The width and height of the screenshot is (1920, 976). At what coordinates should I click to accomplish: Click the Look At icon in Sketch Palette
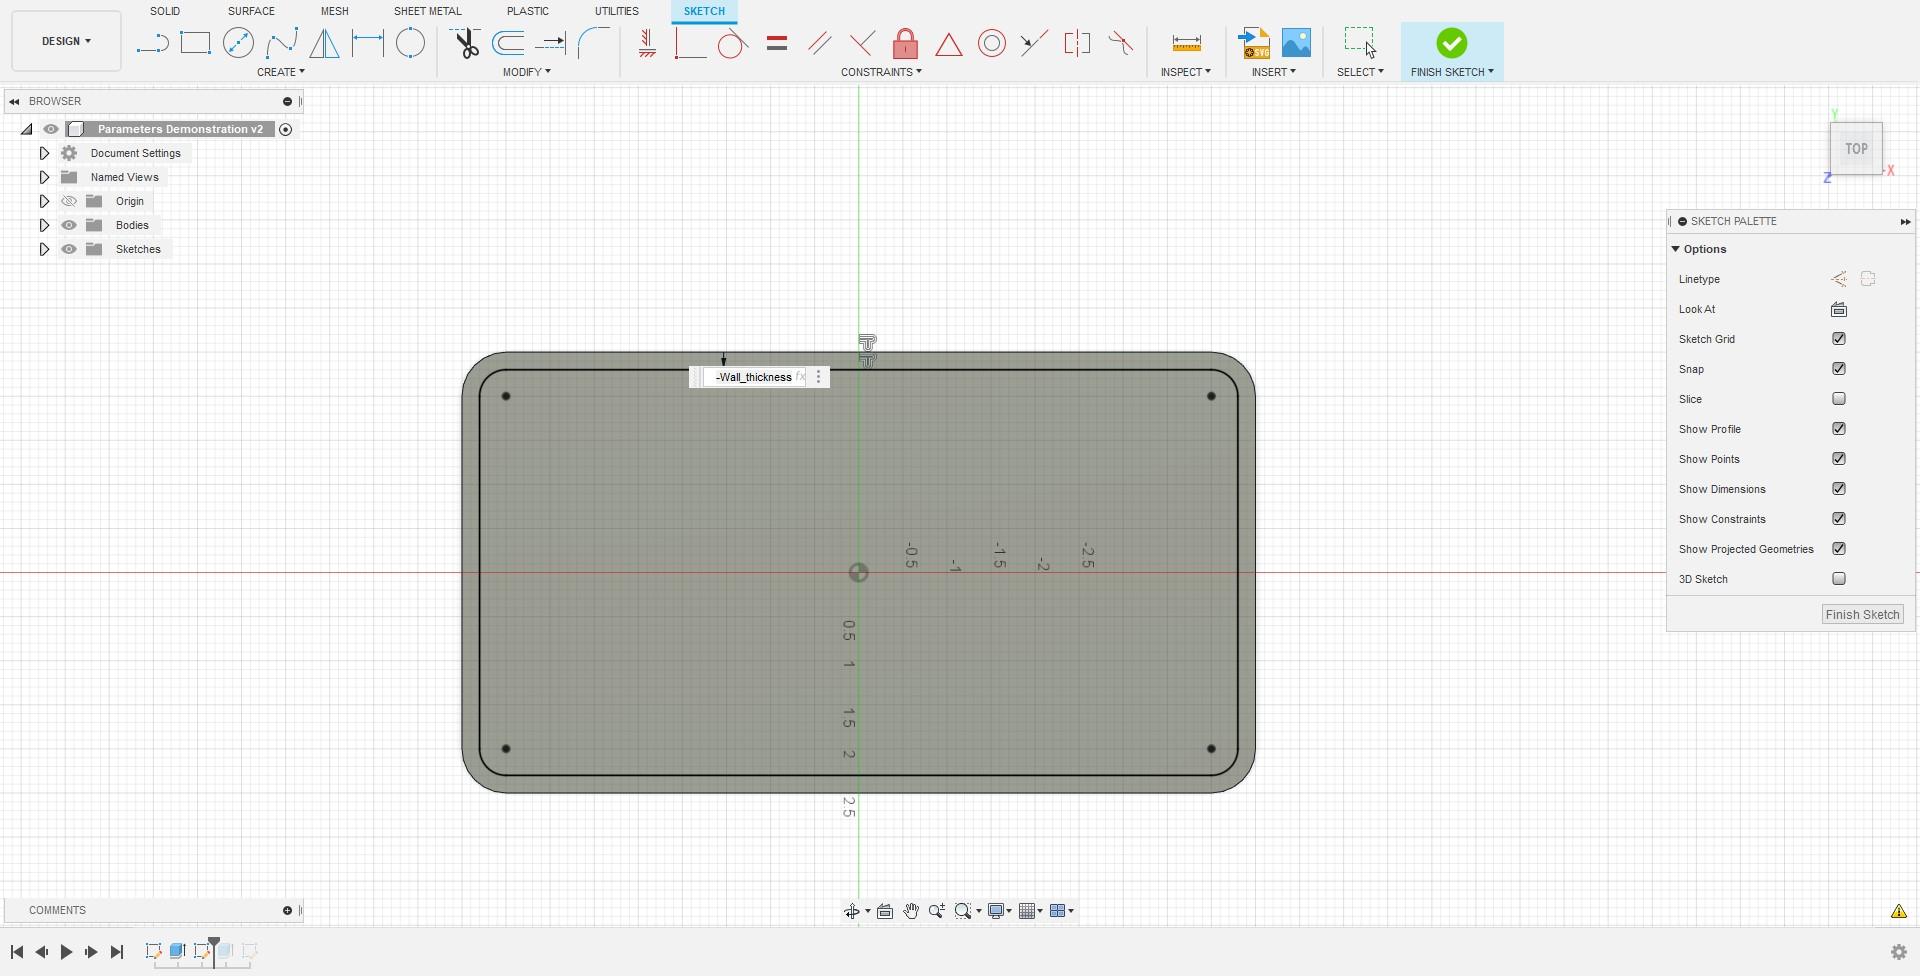1839,309
